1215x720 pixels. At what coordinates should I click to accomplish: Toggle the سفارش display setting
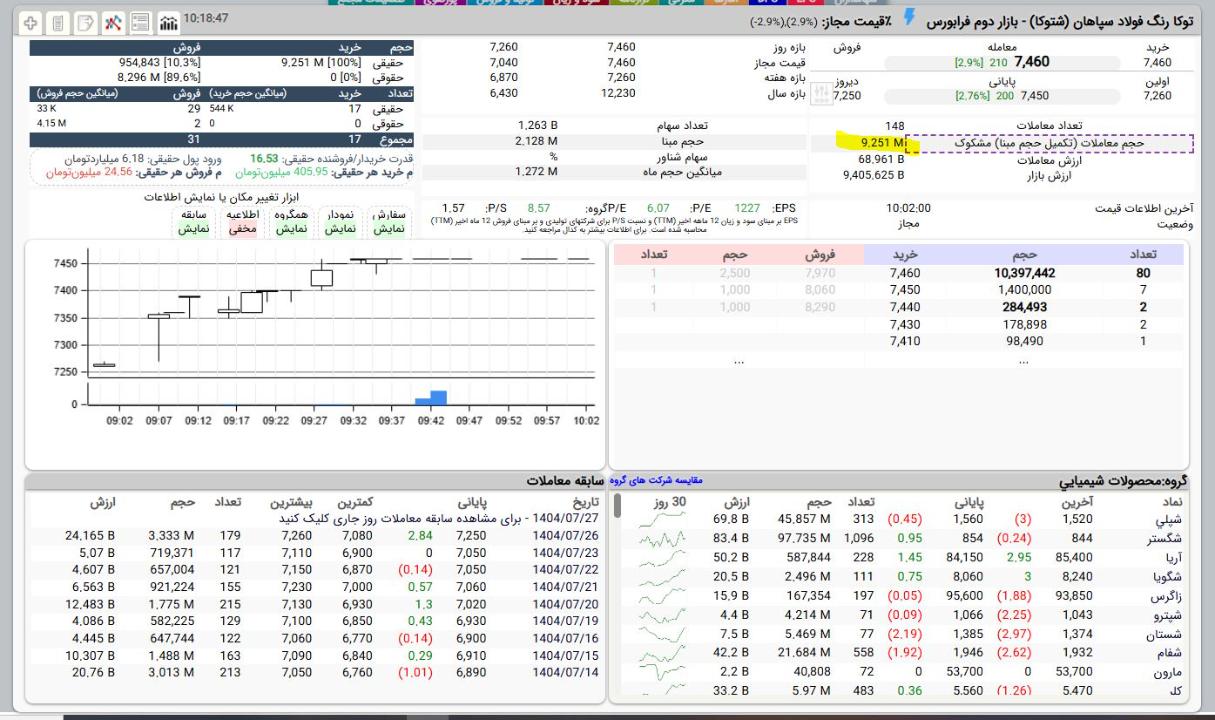[x=389, y=221]
